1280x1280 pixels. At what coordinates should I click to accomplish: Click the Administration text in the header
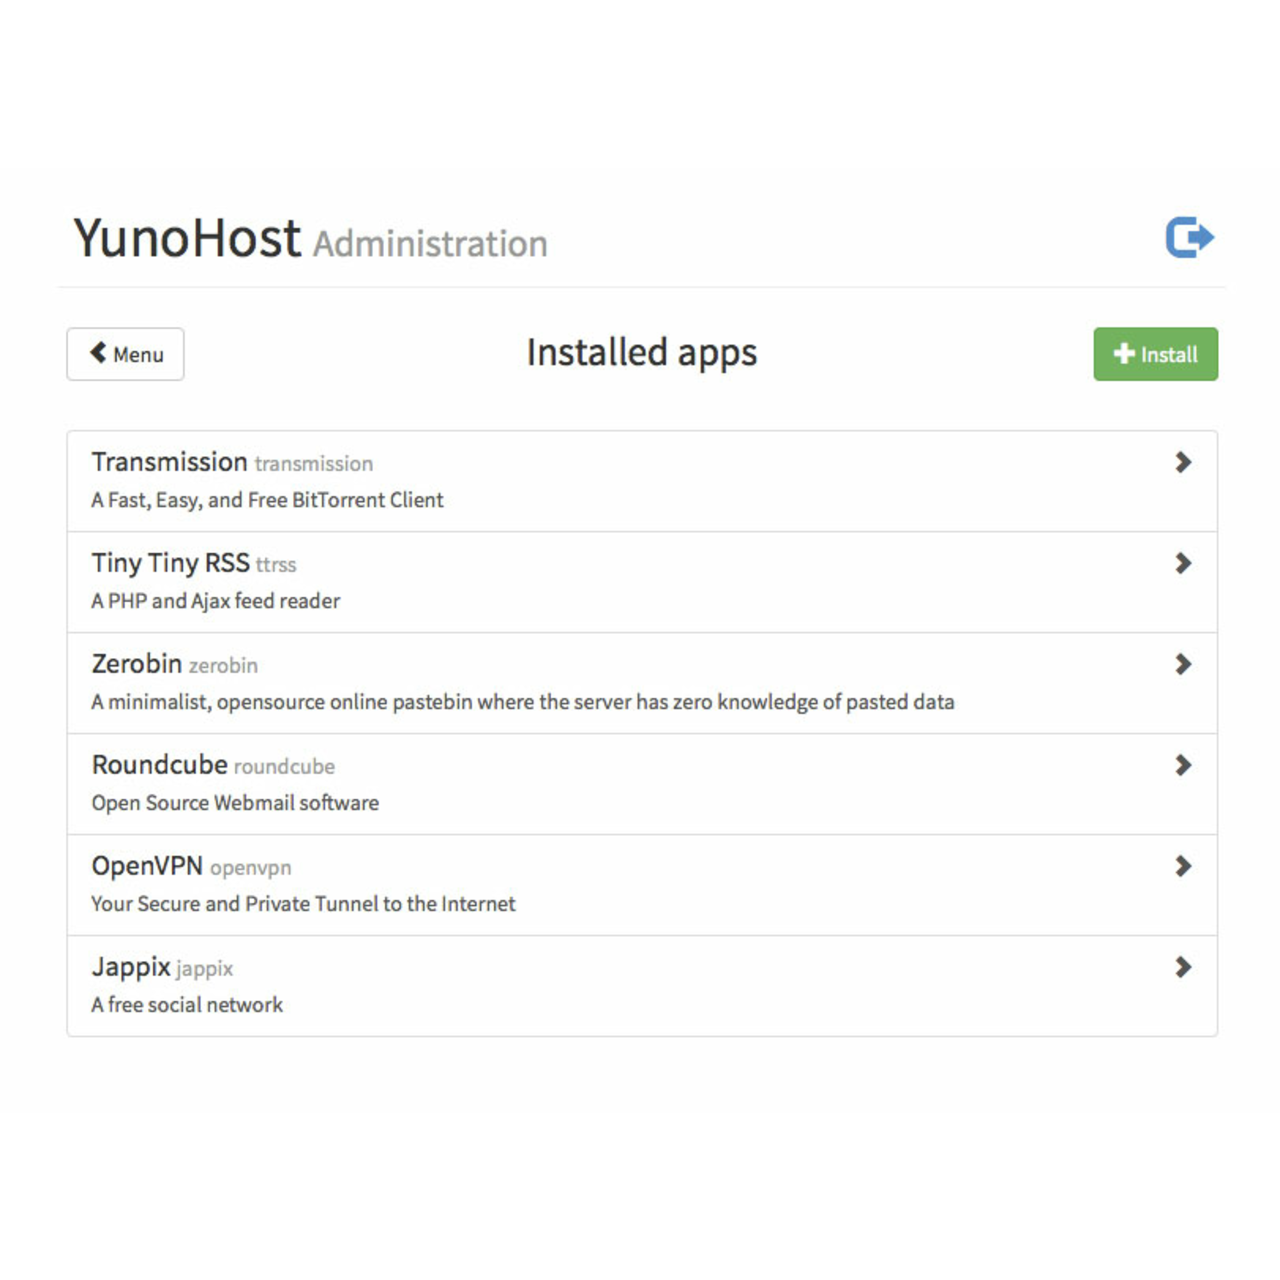(430, 244)
